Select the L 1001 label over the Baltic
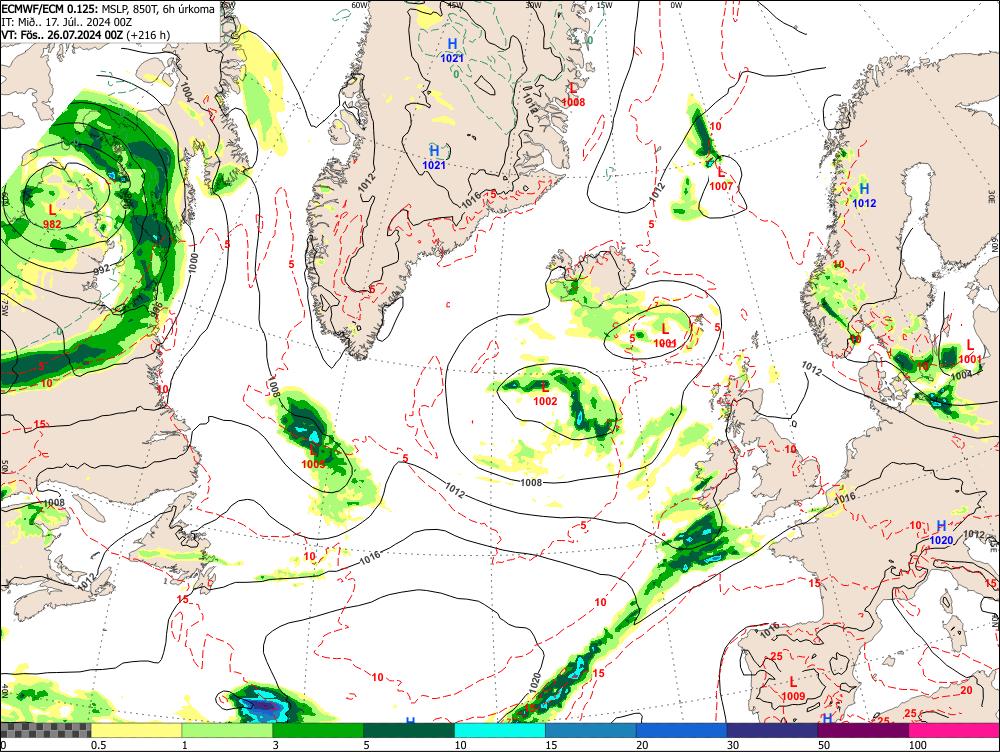 [970, 352]
